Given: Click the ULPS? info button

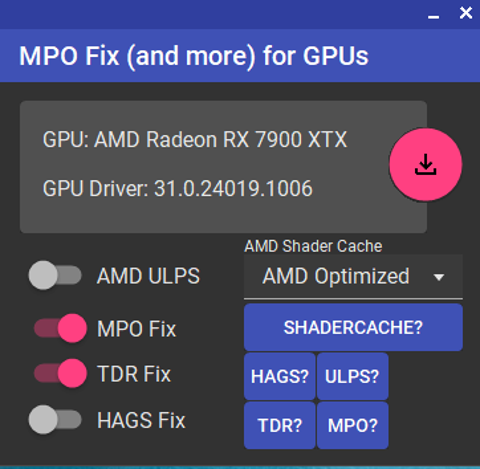Looking at the screenshot, I should [x=352, y=376].
